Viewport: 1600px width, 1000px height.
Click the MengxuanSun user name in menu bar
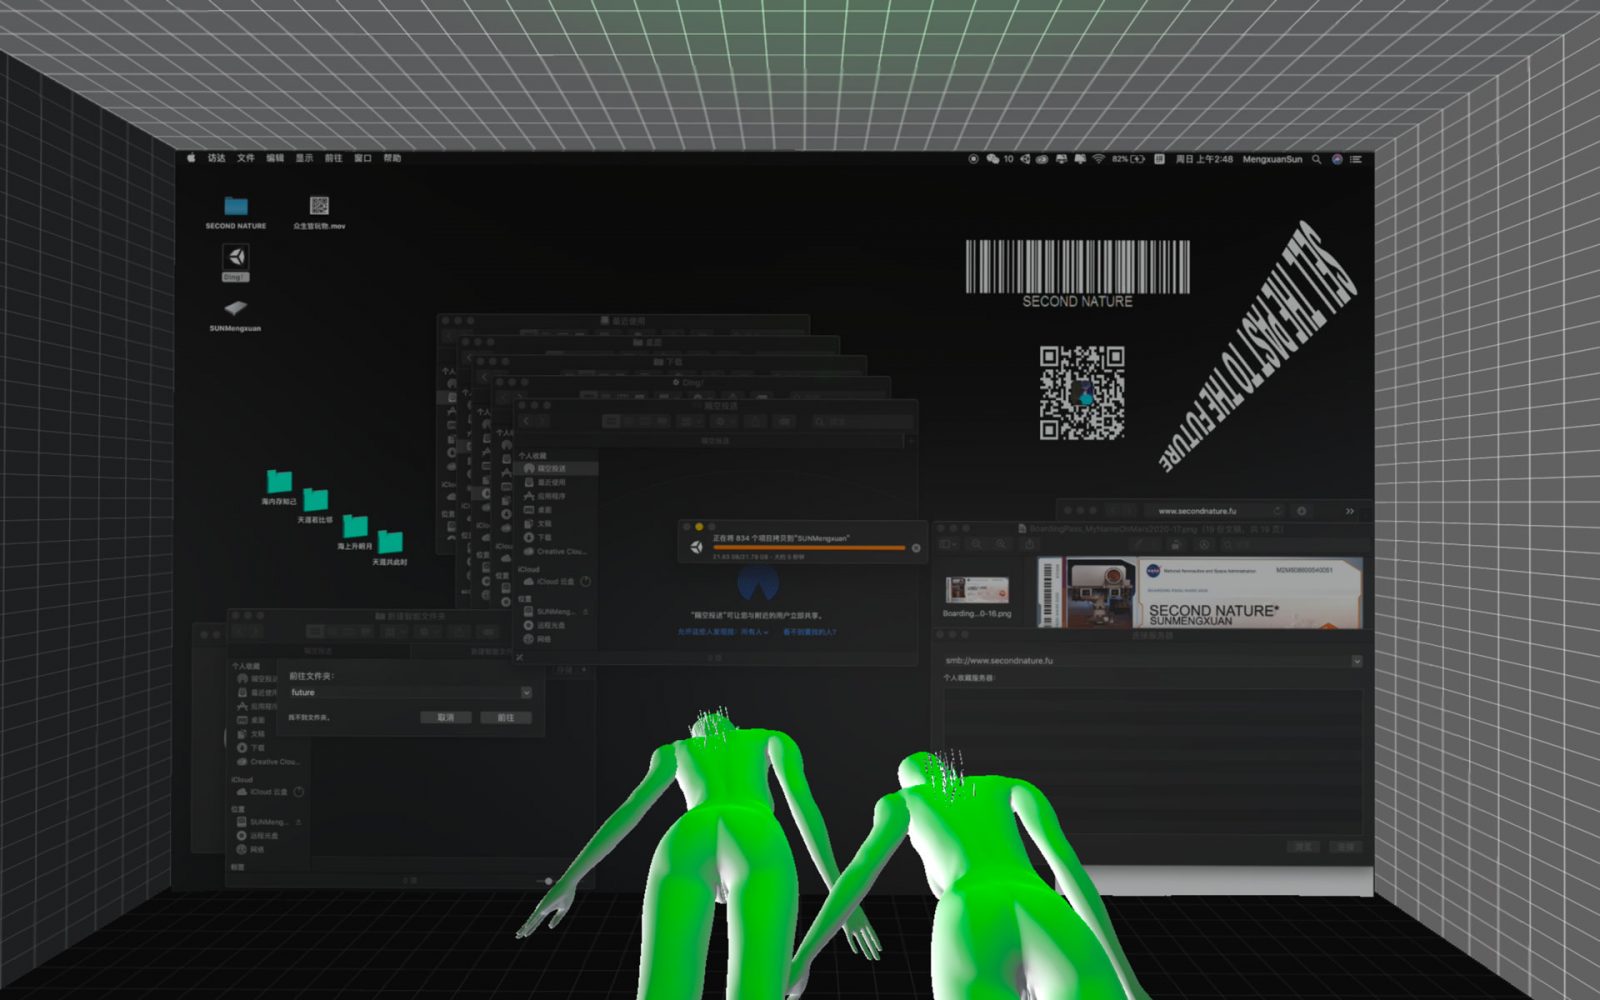pyautogui.click(x=1272, y=159)
